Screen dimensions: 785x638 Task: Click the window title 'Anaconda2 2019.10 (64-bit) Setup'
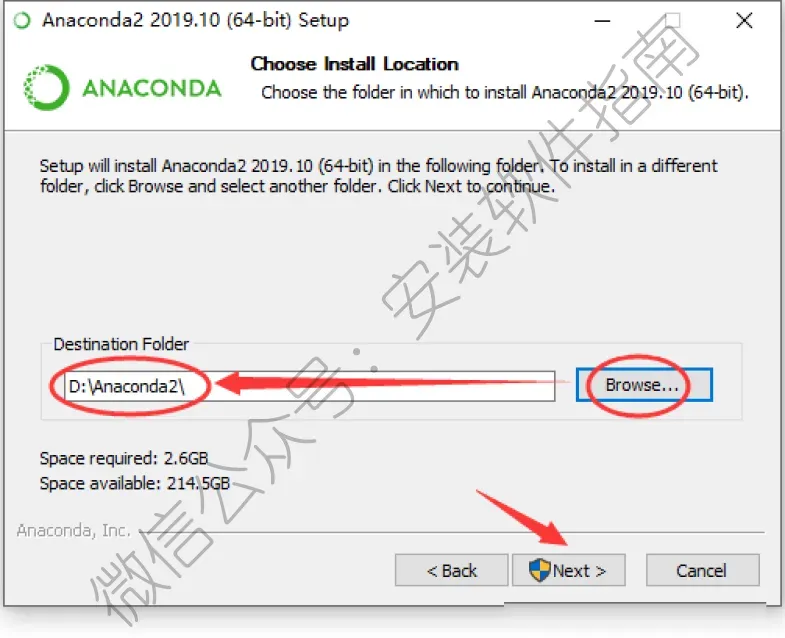[x=195, y=21]
